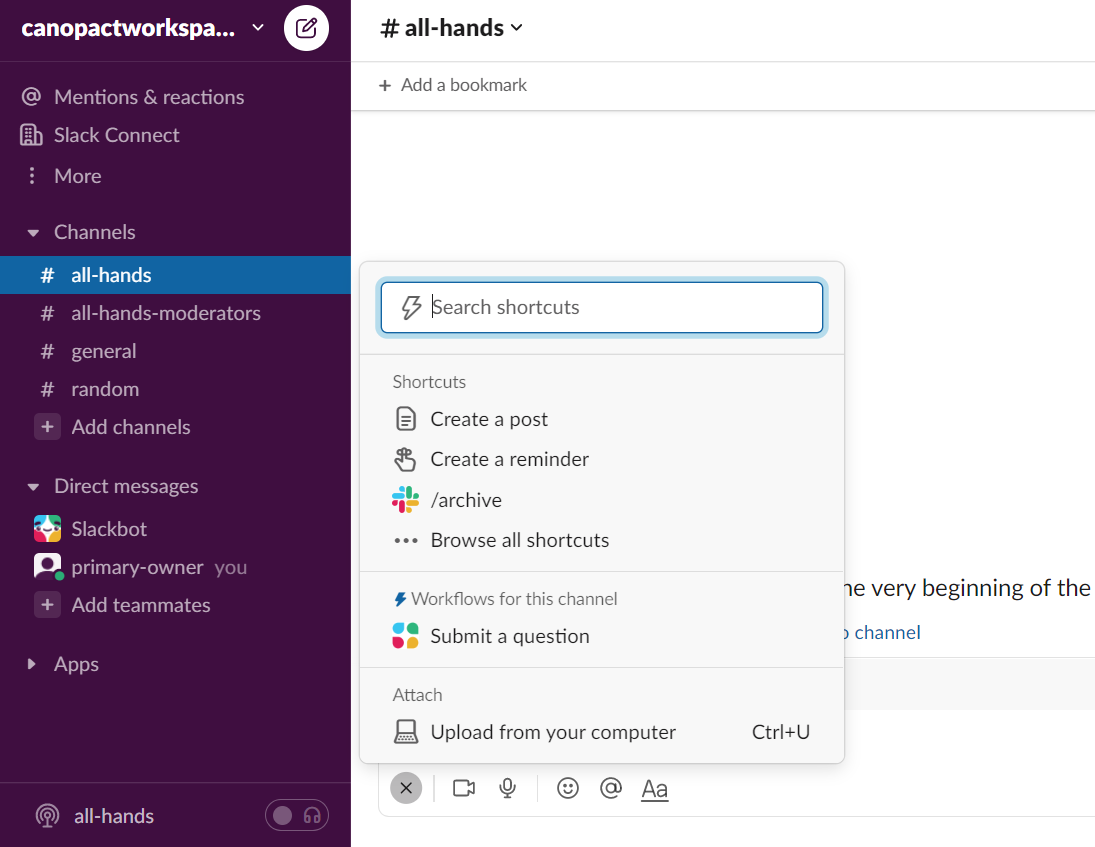Focus the Search shortcuts field
The height and width of the screenshot is (847, 1095).
[602, 307]
